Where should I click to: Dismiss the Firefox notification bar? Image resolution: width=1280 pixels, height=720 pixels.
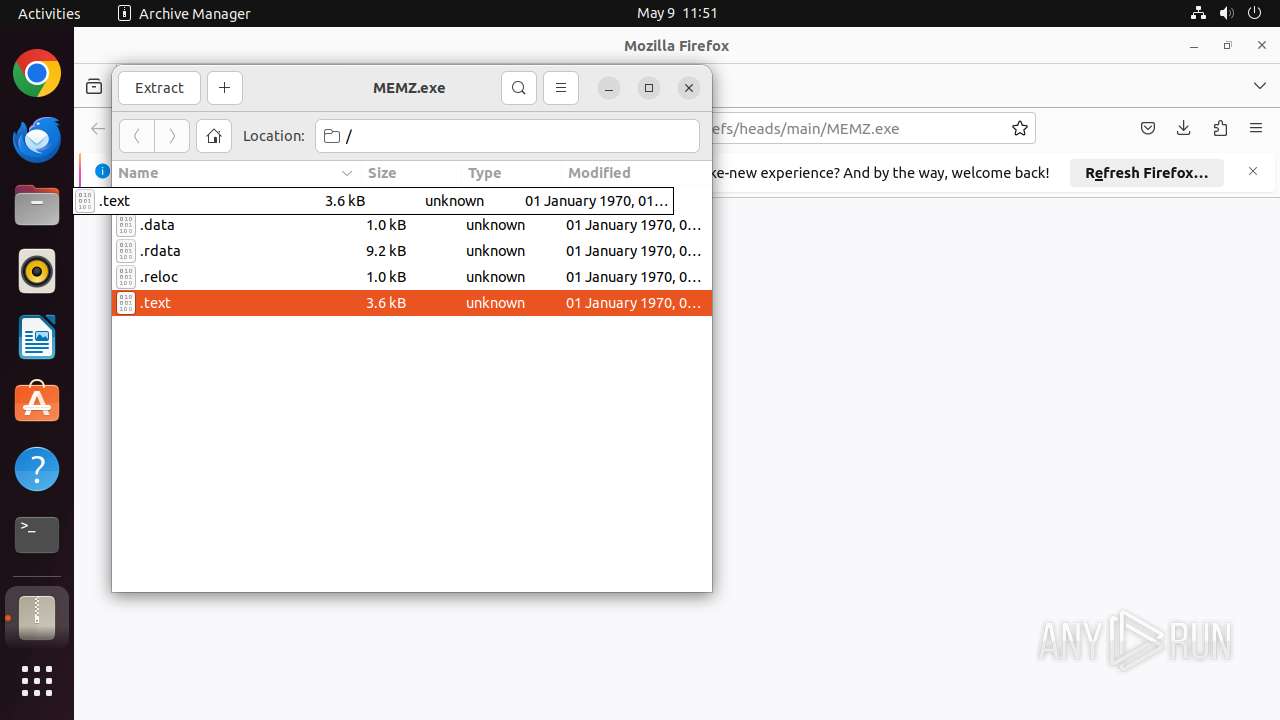pyautogui.click(x=1253, y=172)
